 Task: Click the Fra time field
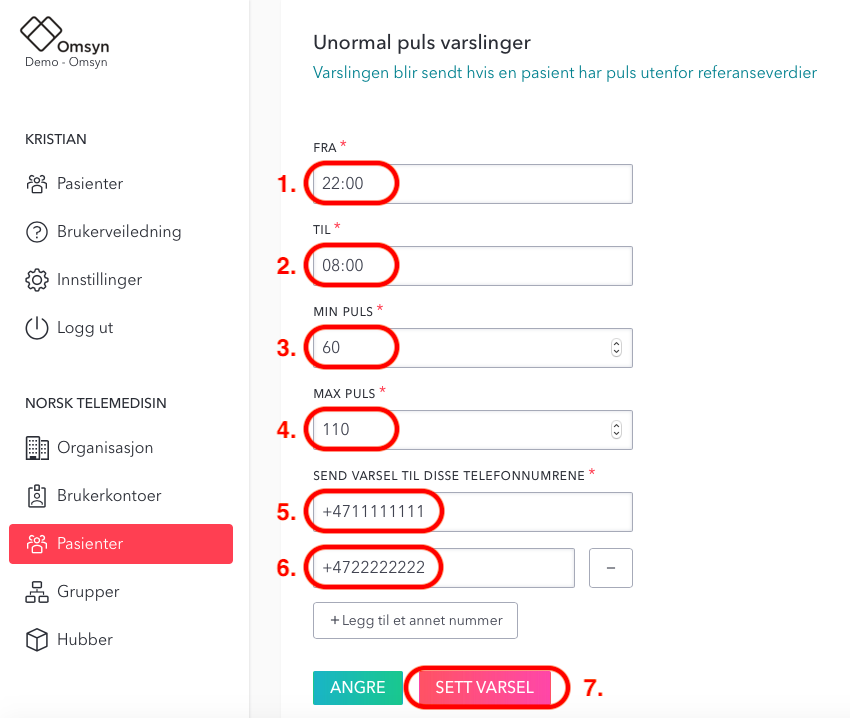click(473, 184)
